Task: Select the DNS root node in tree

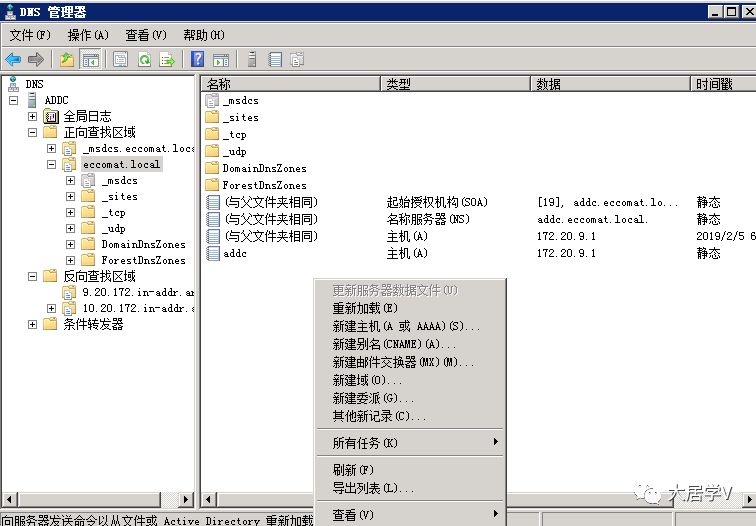Action: pyautogui.click(x=34, y=84)
